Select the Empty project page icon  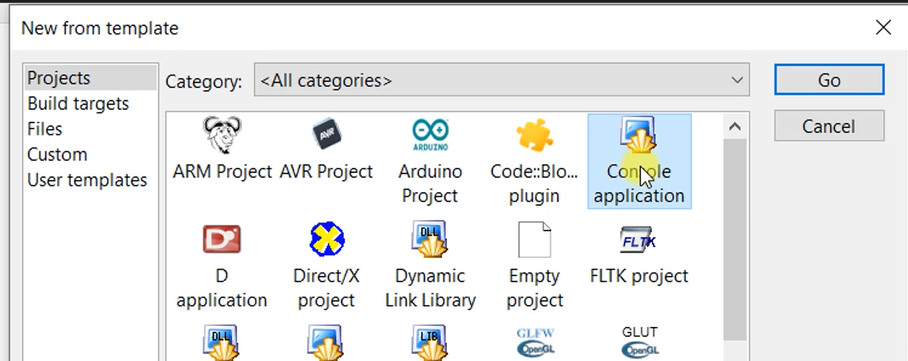coord(534,239)
